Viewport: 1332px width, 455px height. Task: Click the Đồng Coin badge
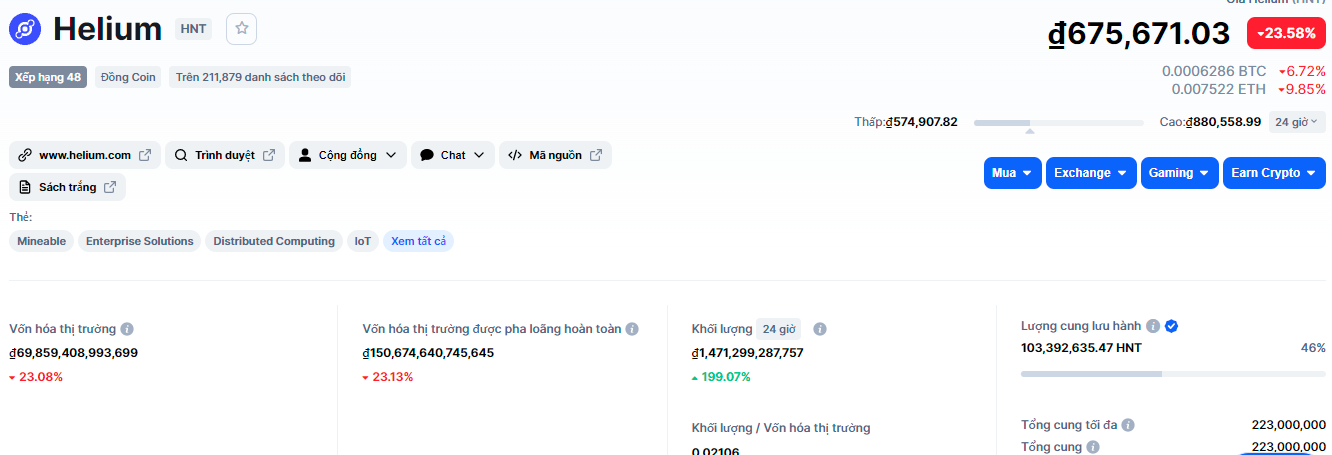pyautogui.click(x=129, y=77)
